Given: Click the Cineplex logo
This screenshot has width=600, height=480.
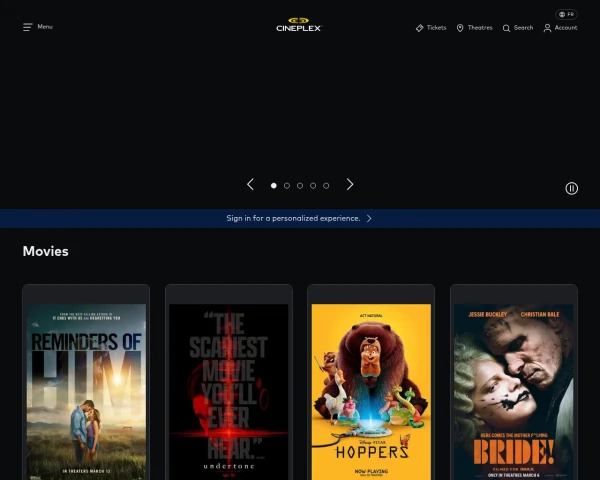Looking at the screenshot, I should coord(299,25).
